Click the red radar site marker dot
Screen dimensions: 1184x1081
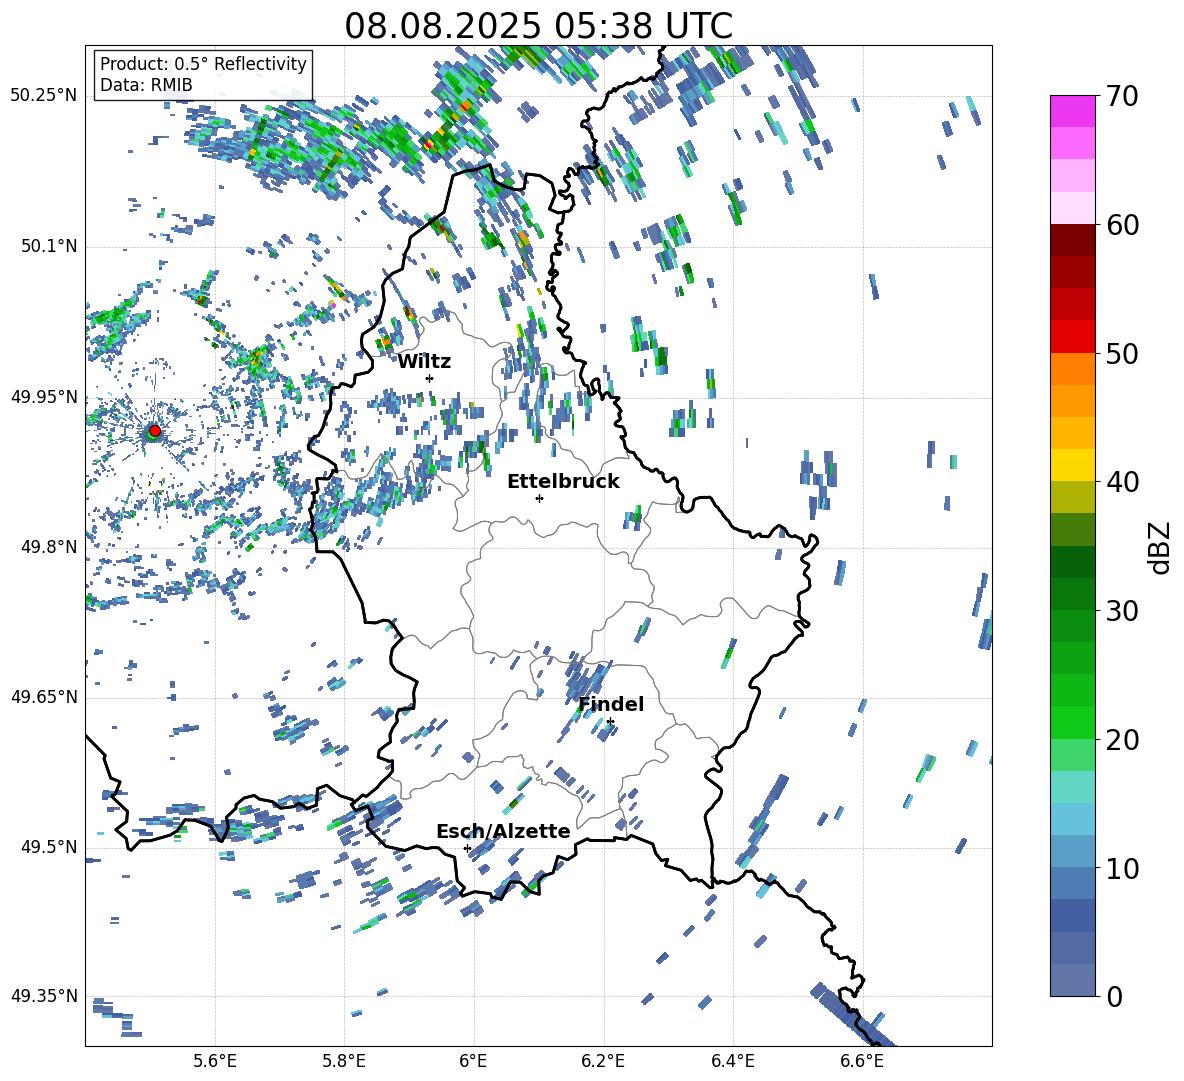pos(155,431)
